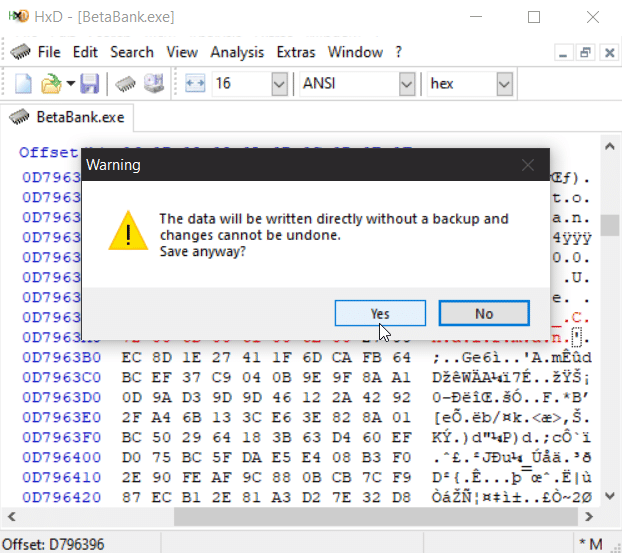Click the New file icon
The height and width of the screenshot is (553, 622).
coord(23,84)
